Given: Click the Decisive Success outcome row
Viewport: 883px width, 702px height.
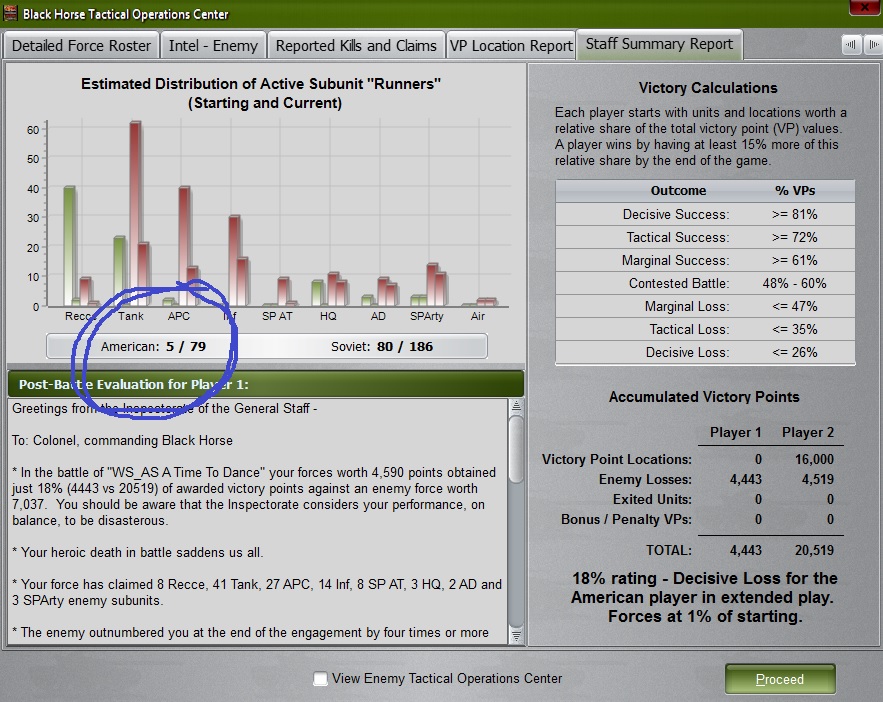Looking at the screenshot, I should pos(705,214).
